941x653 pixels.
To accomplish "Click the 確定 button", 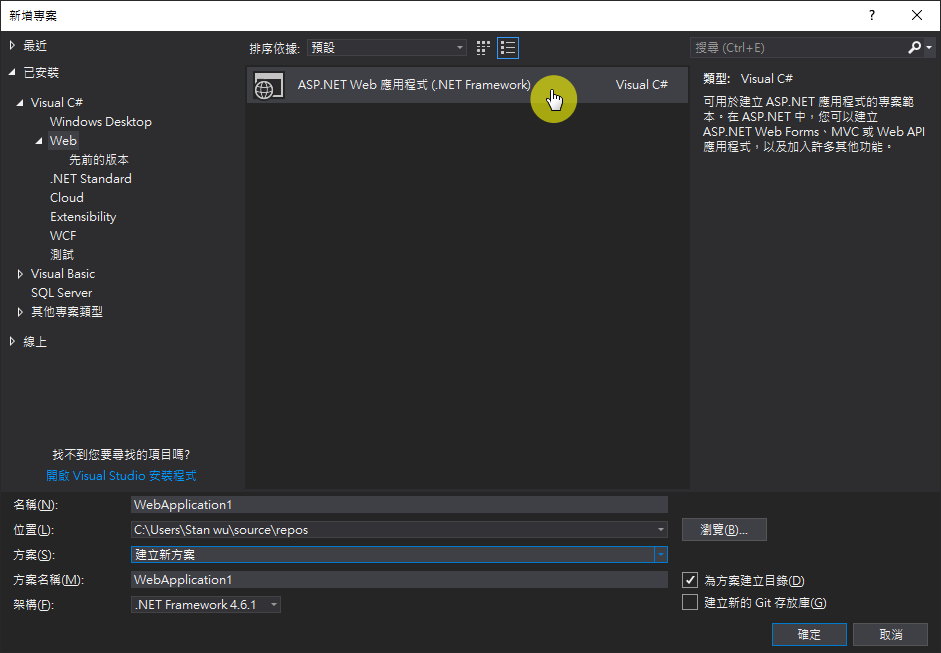I will tap(809, 634).
